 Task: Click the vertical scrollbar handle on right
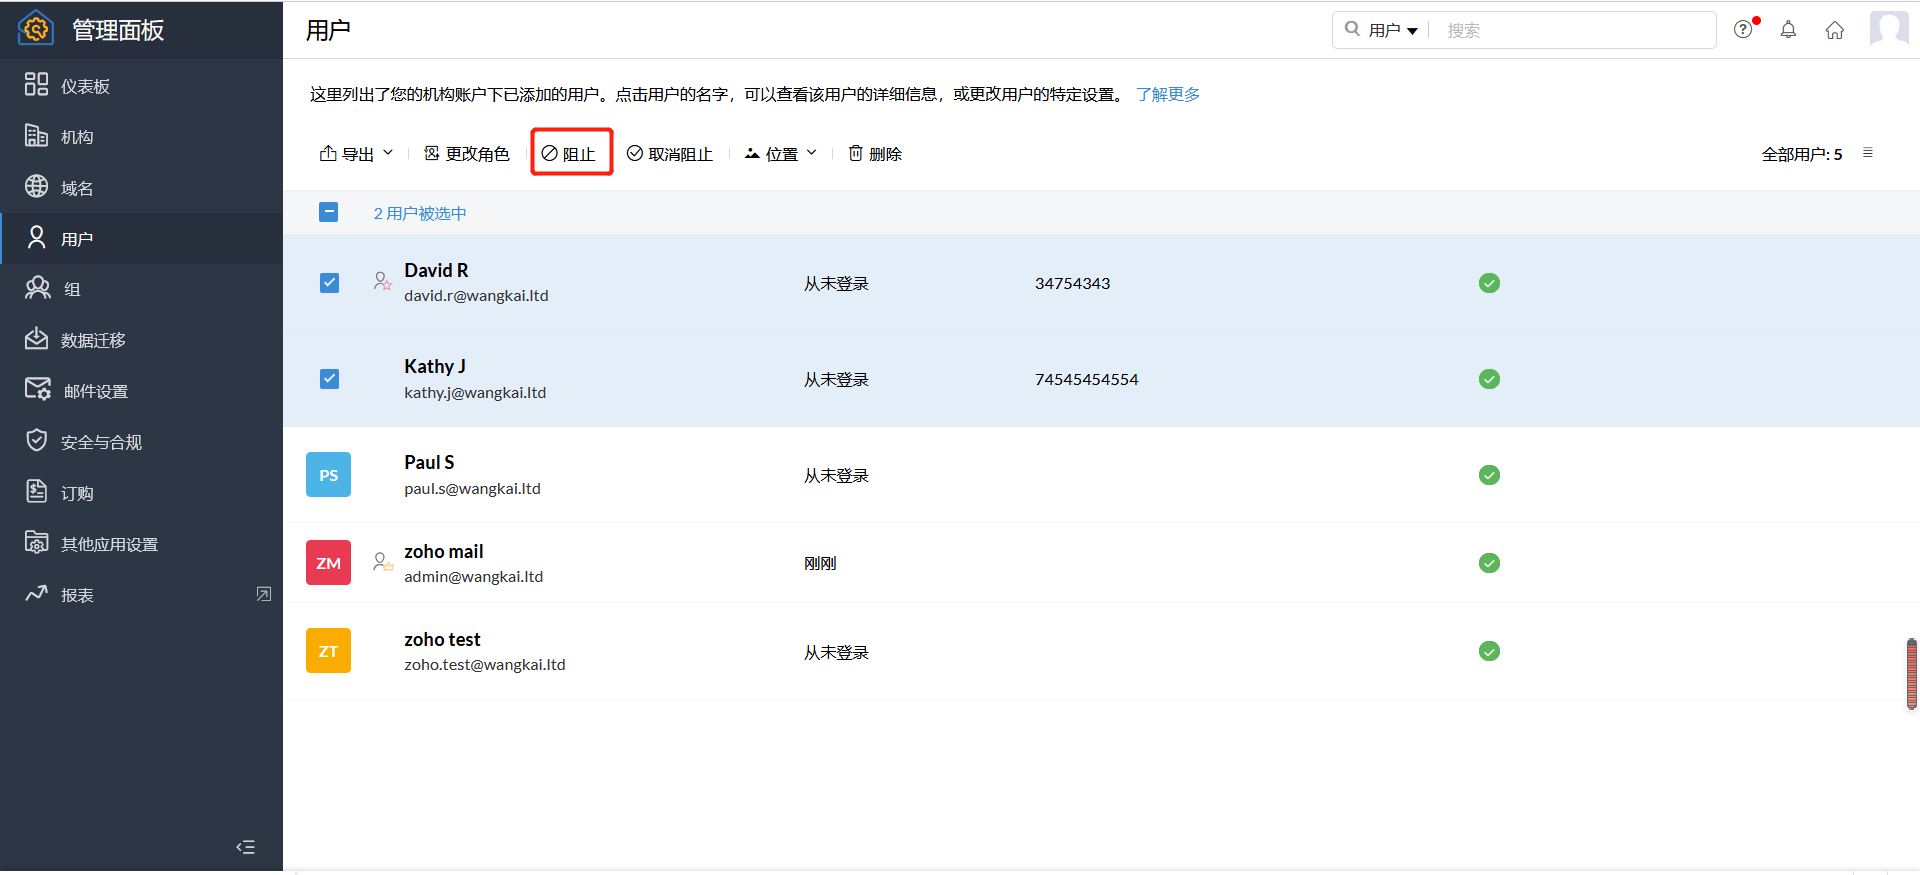point(1911,674)
